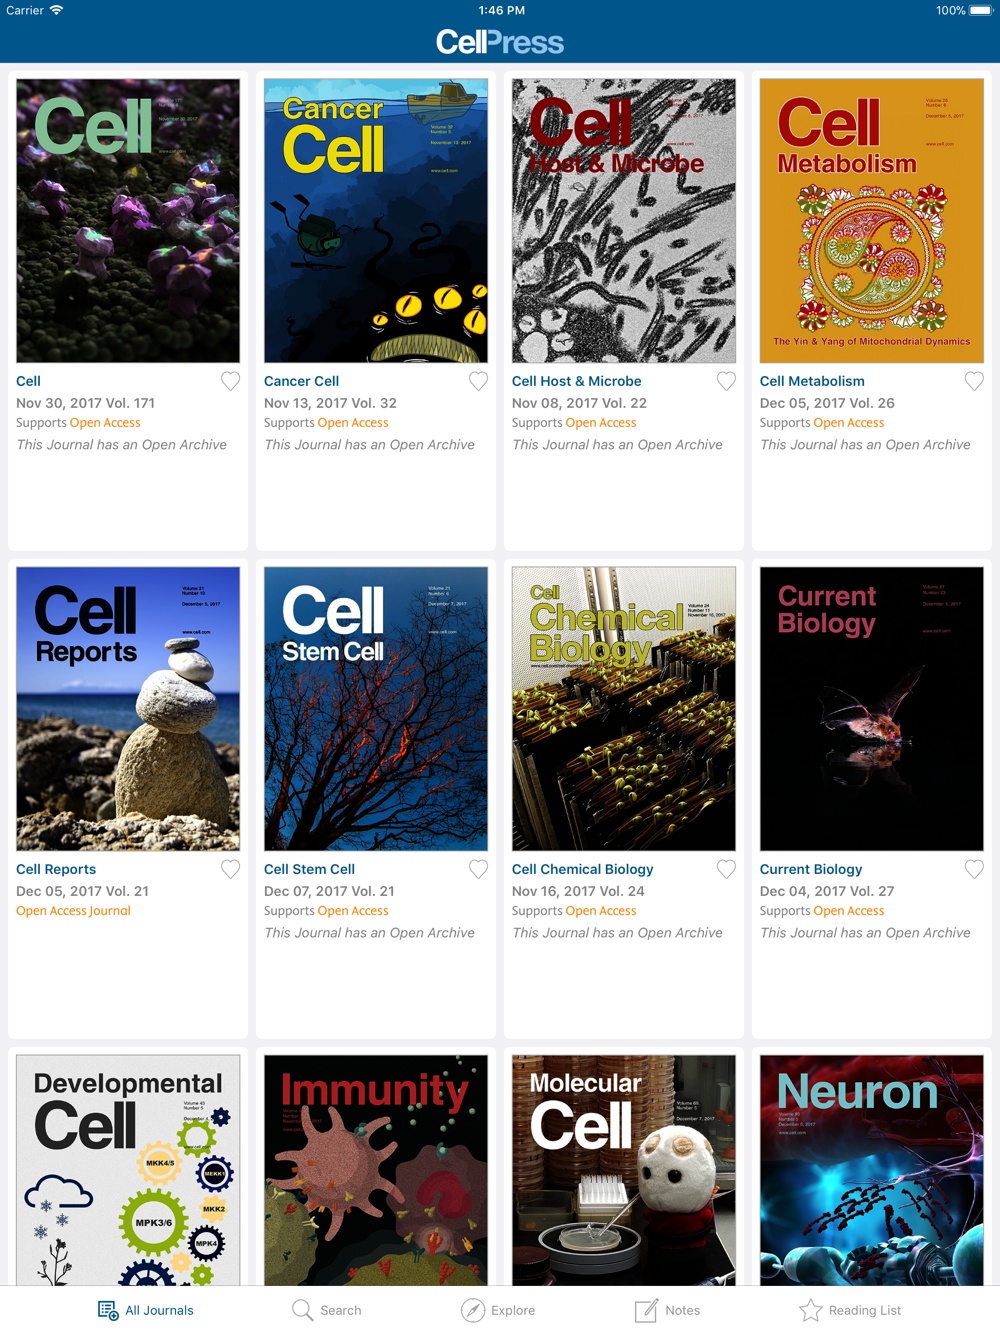The width and height of the screenshot is (1000, 1334).
Task: Open the Cancer Cell cover thumbnail
Action: tap(376, 221)
